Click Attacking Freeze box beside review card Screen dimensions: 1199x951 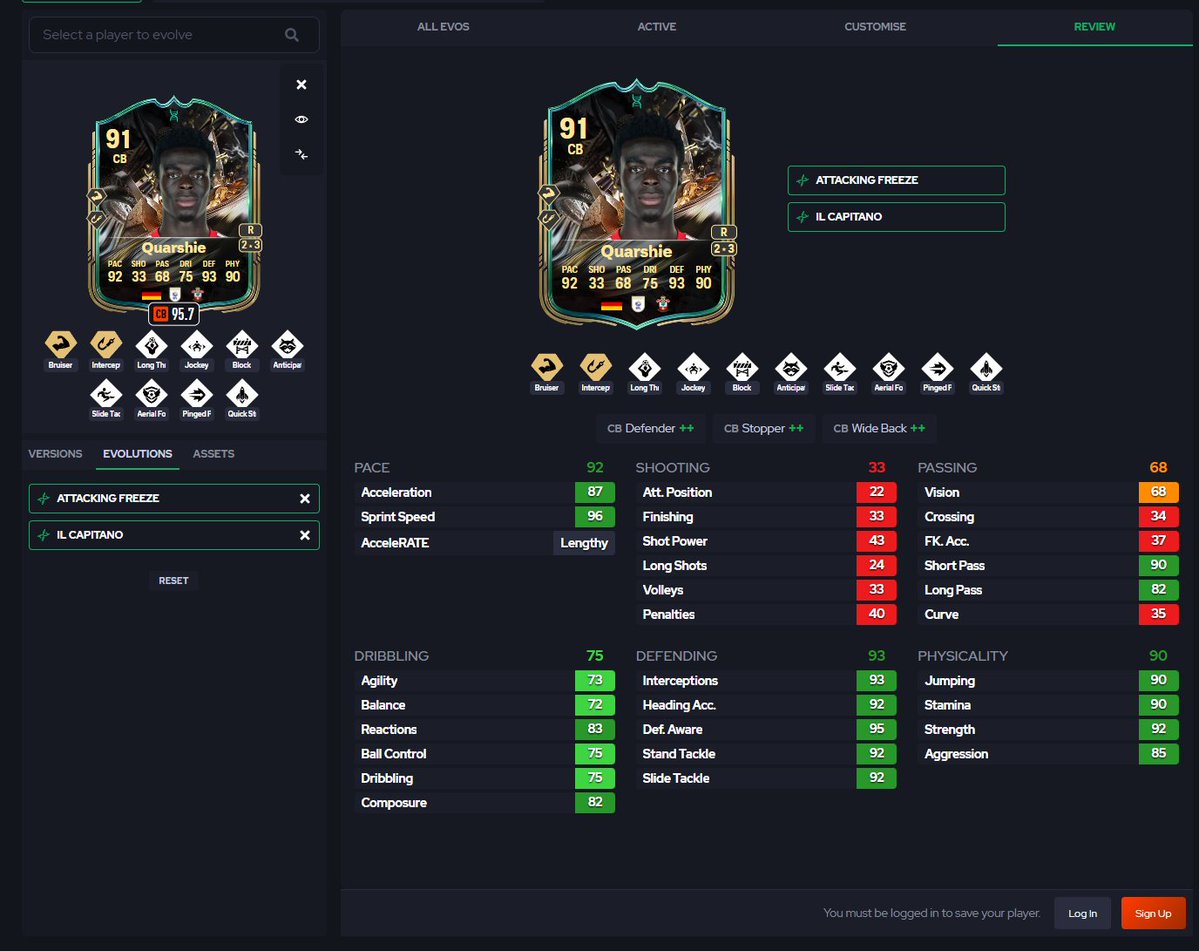[896, 180]
